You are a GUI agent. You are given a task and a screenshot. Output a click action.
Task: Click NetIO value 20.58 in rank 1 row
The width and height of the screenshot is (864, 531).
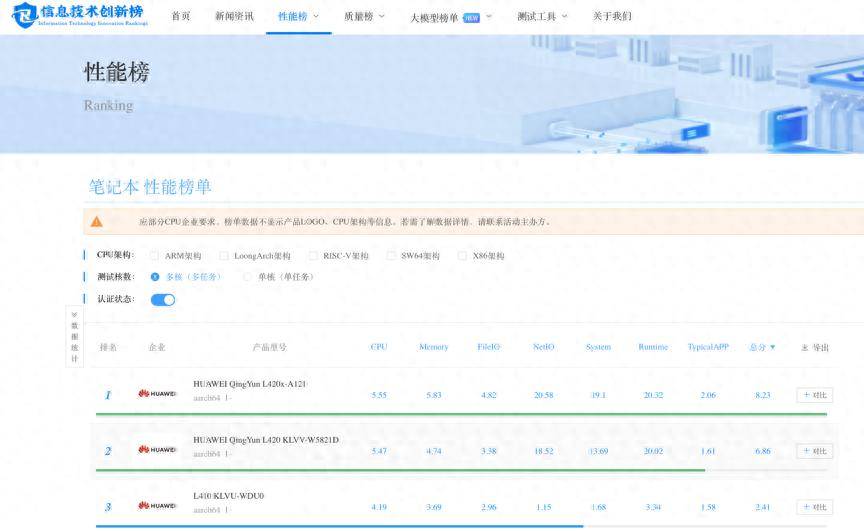pyautogui.click(x=544, y=395)
